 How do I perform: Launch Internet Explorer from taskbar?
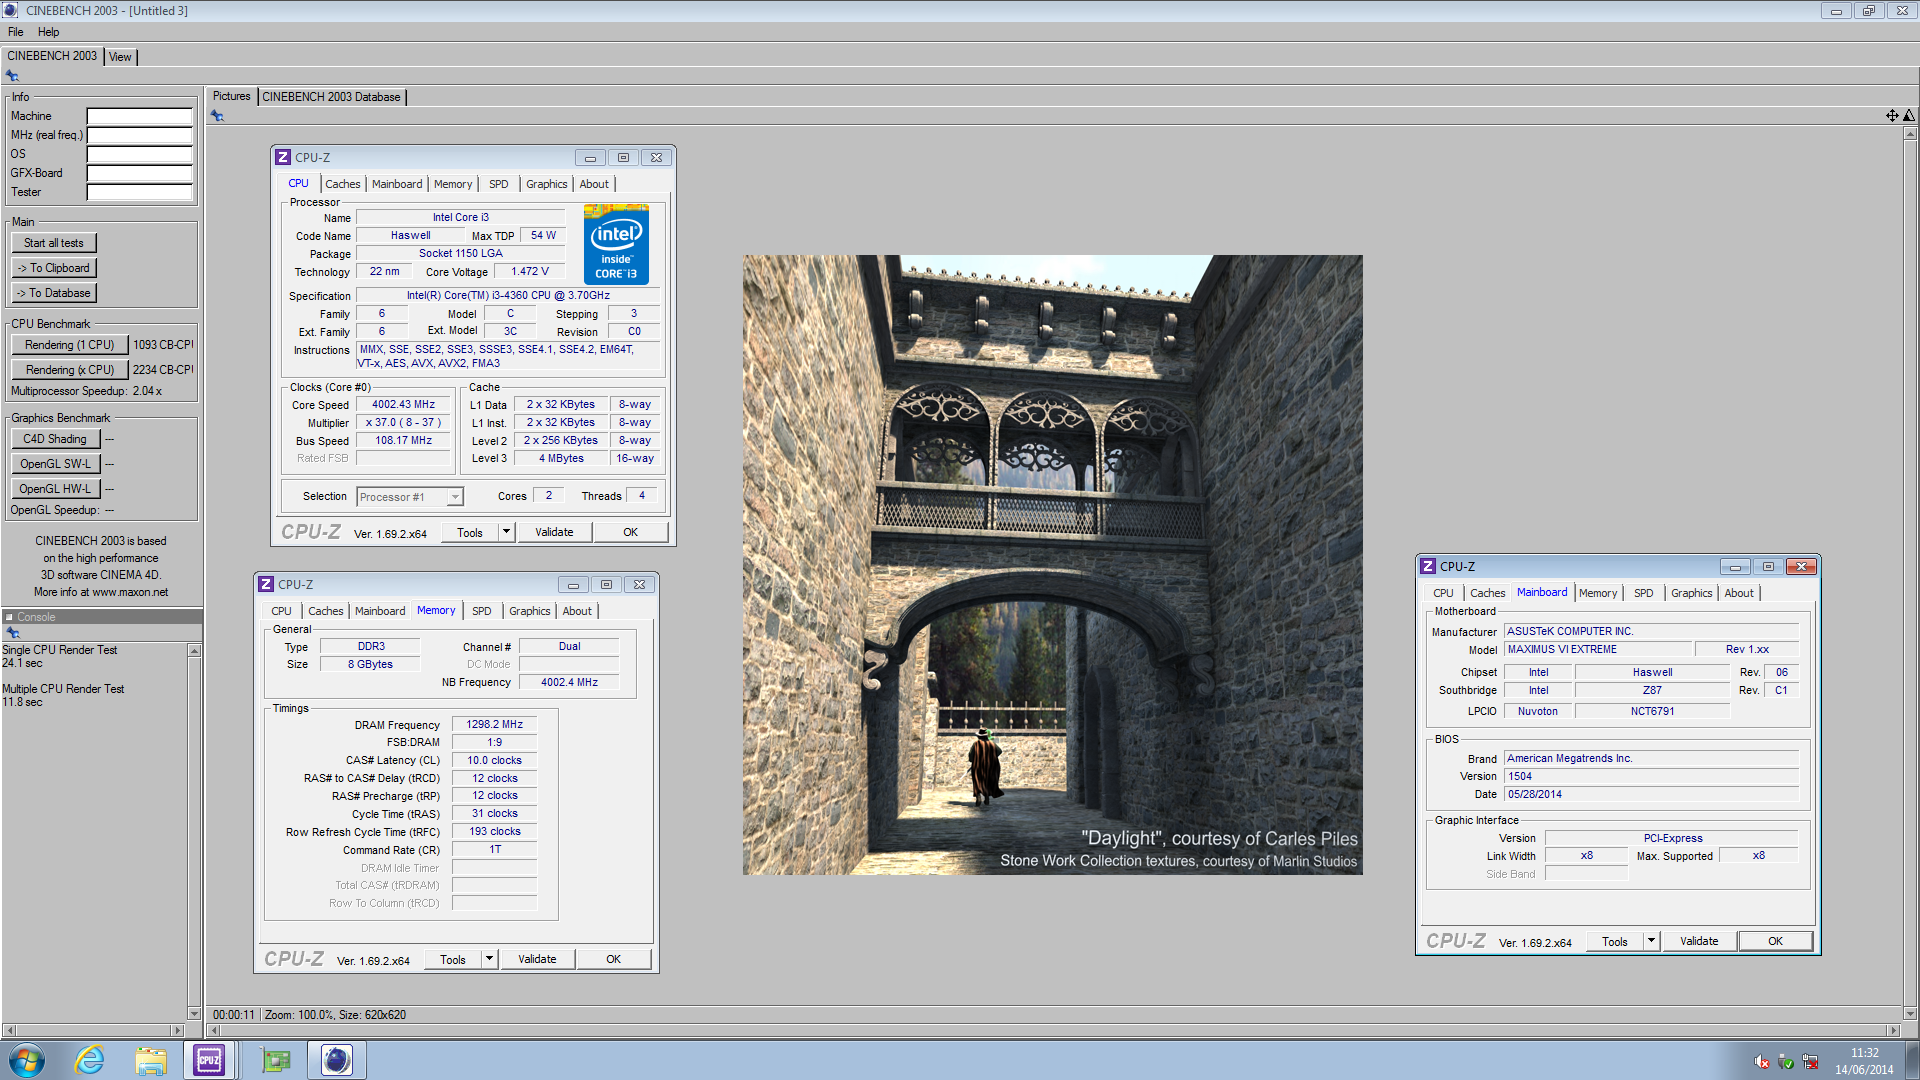point(90,1060)
